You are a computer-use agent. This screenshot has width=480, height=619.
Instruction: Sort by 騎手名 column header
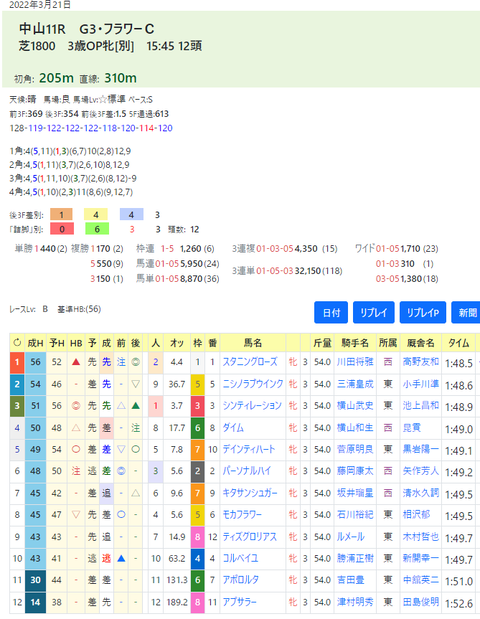coord(355,343)
